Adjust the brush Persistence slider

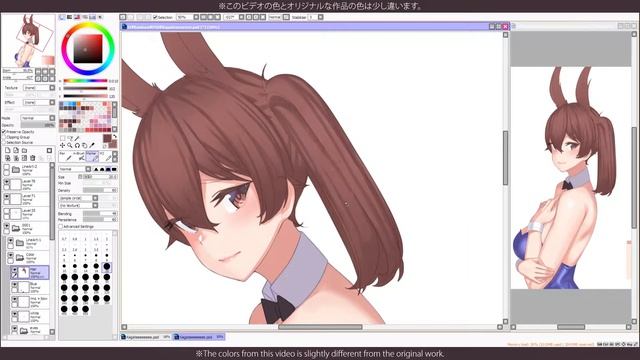[x=100, y=220]
